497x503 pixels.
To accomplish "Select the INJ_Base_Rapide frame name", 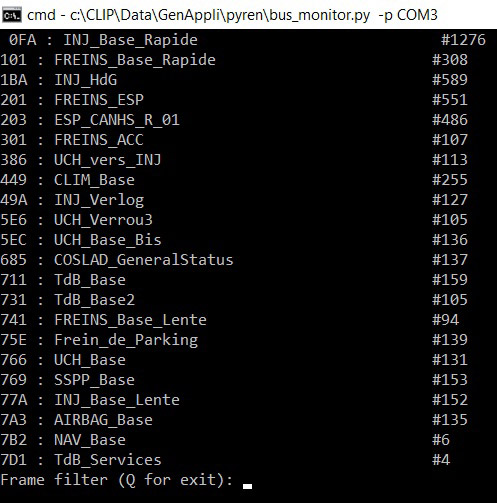I will [130, 41].
